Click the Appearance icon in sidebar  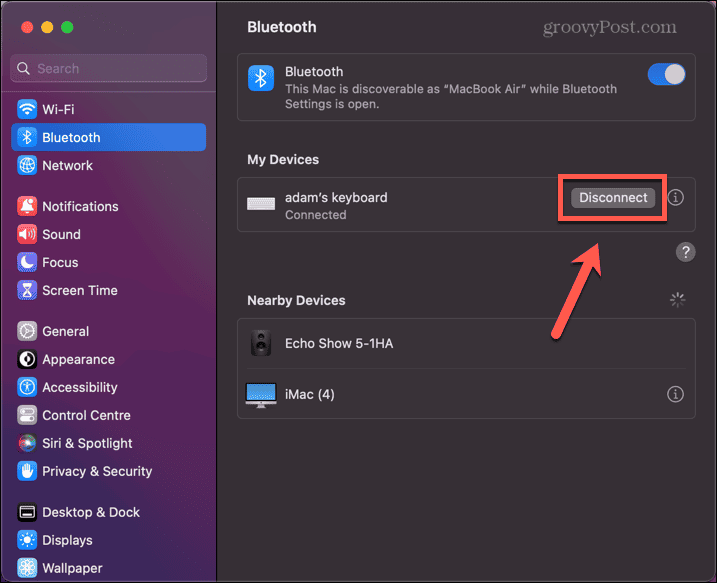point(27,359)
